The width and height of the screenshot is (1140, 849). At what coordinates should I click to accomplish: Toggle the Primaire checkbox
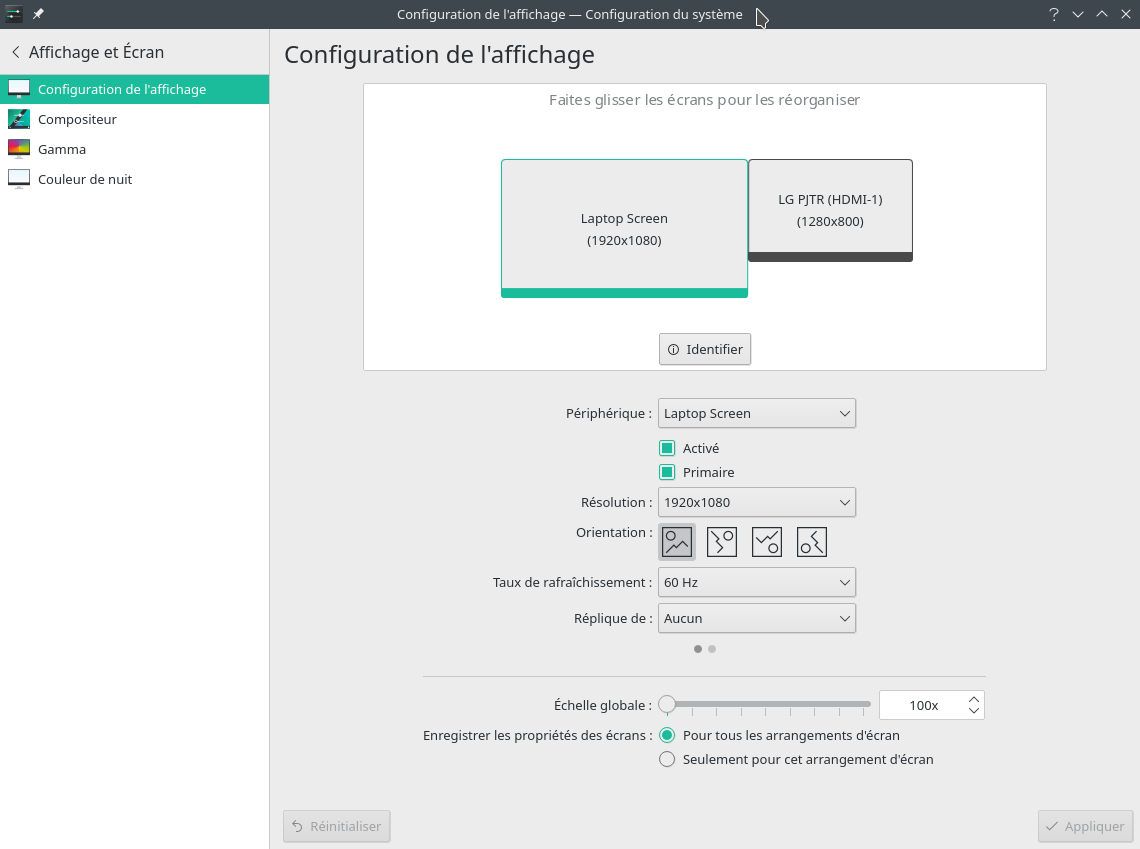coord(667,472)
